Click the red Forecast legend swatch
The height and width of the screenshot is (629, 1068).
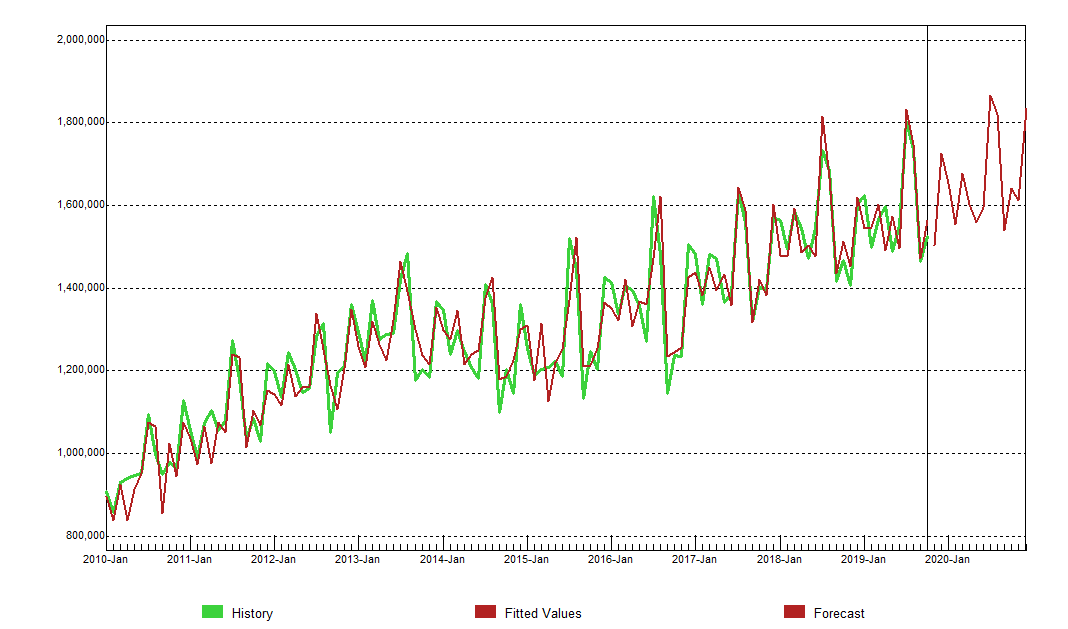[794, 612]
